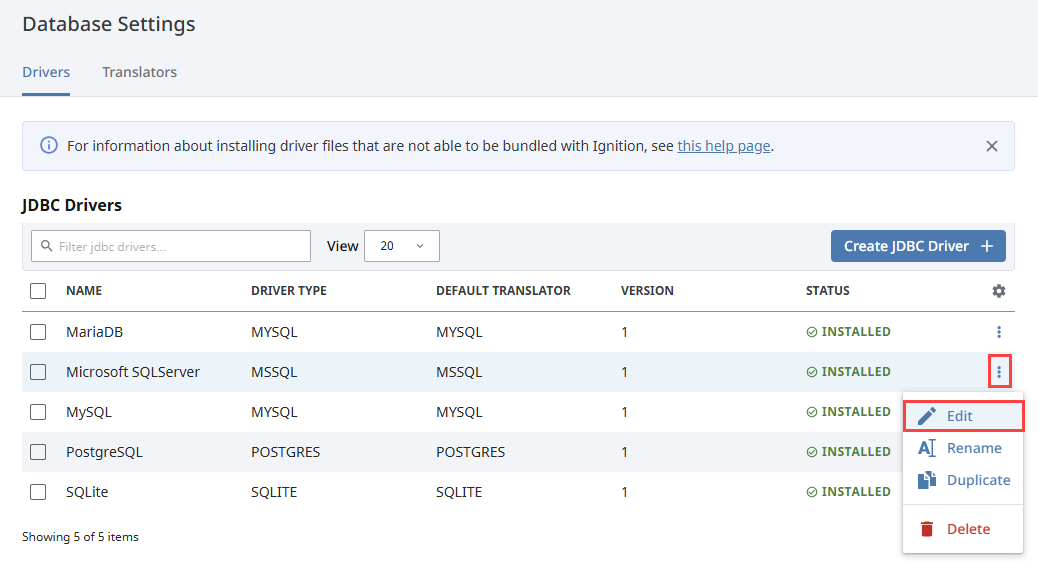1038x569 pixels.
Task: Click MSSQL driver type cell
Action: click(274, 372)
